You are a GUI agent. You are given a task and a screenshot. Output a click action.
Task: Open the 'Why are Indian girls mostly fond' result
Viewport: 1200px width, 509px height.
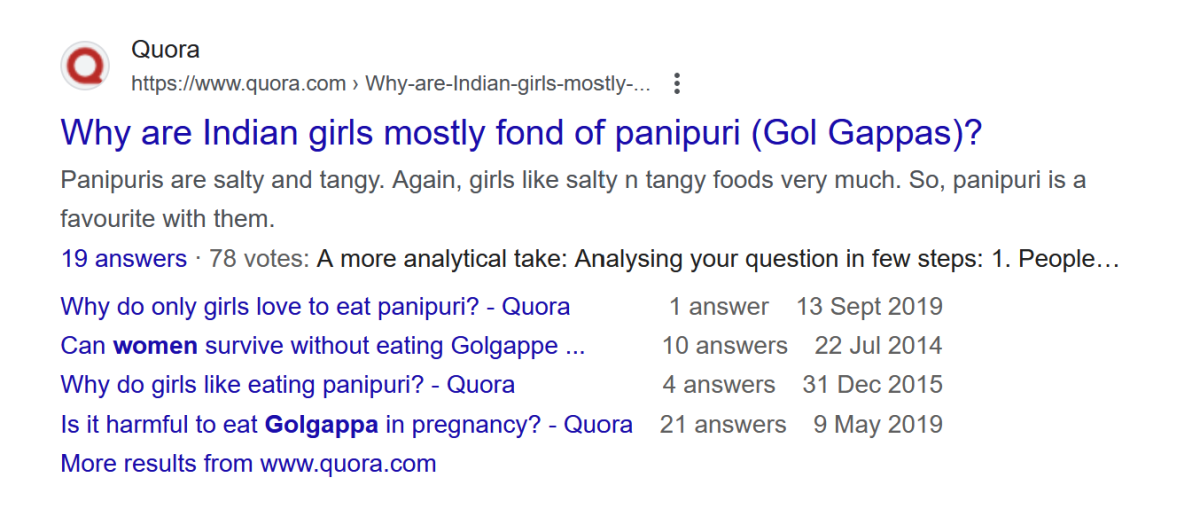point(521,134)
